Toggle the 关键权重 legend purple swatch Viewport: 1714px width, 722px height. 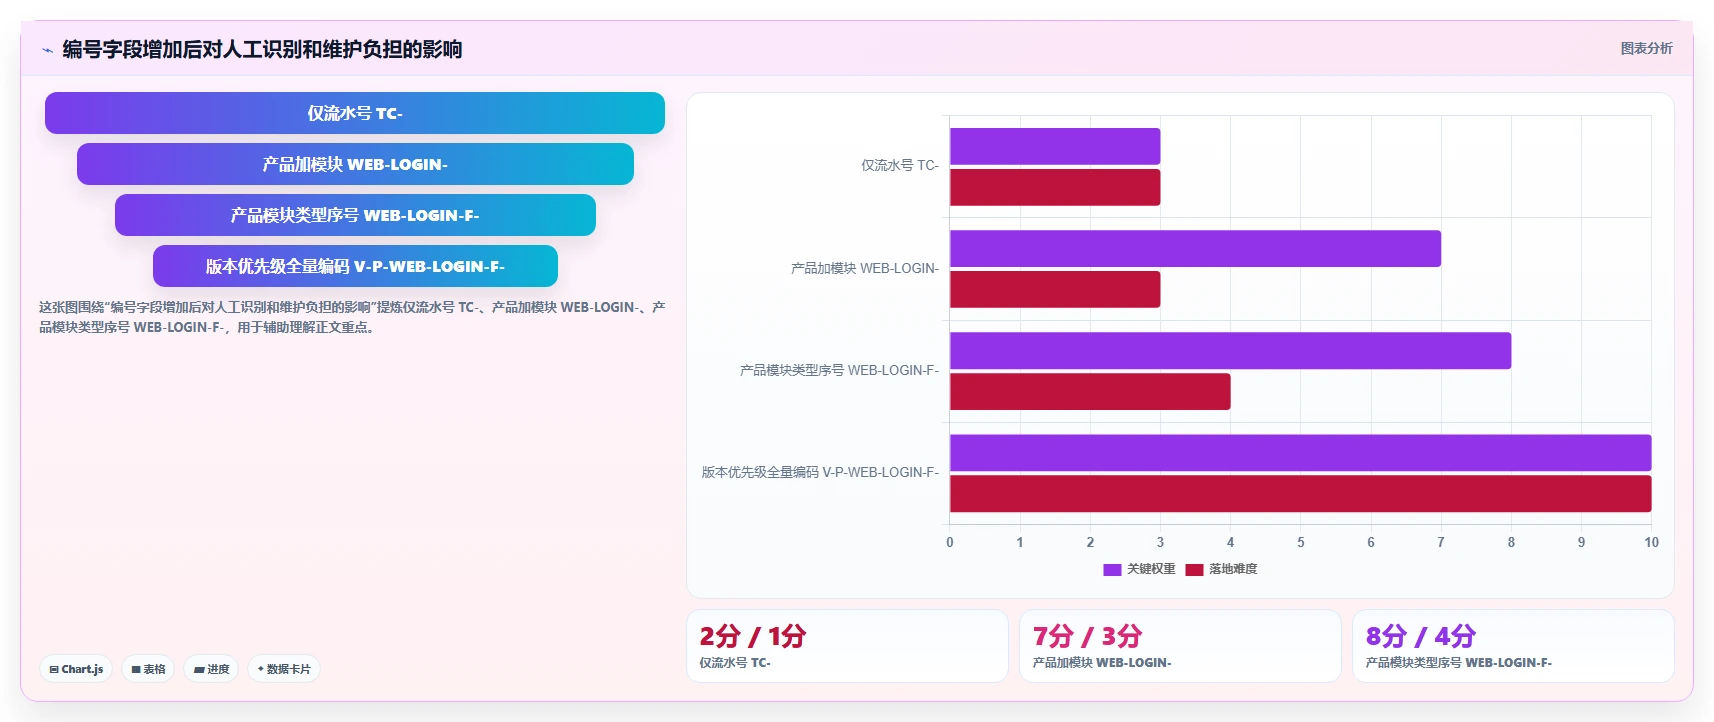[1112, 569]
